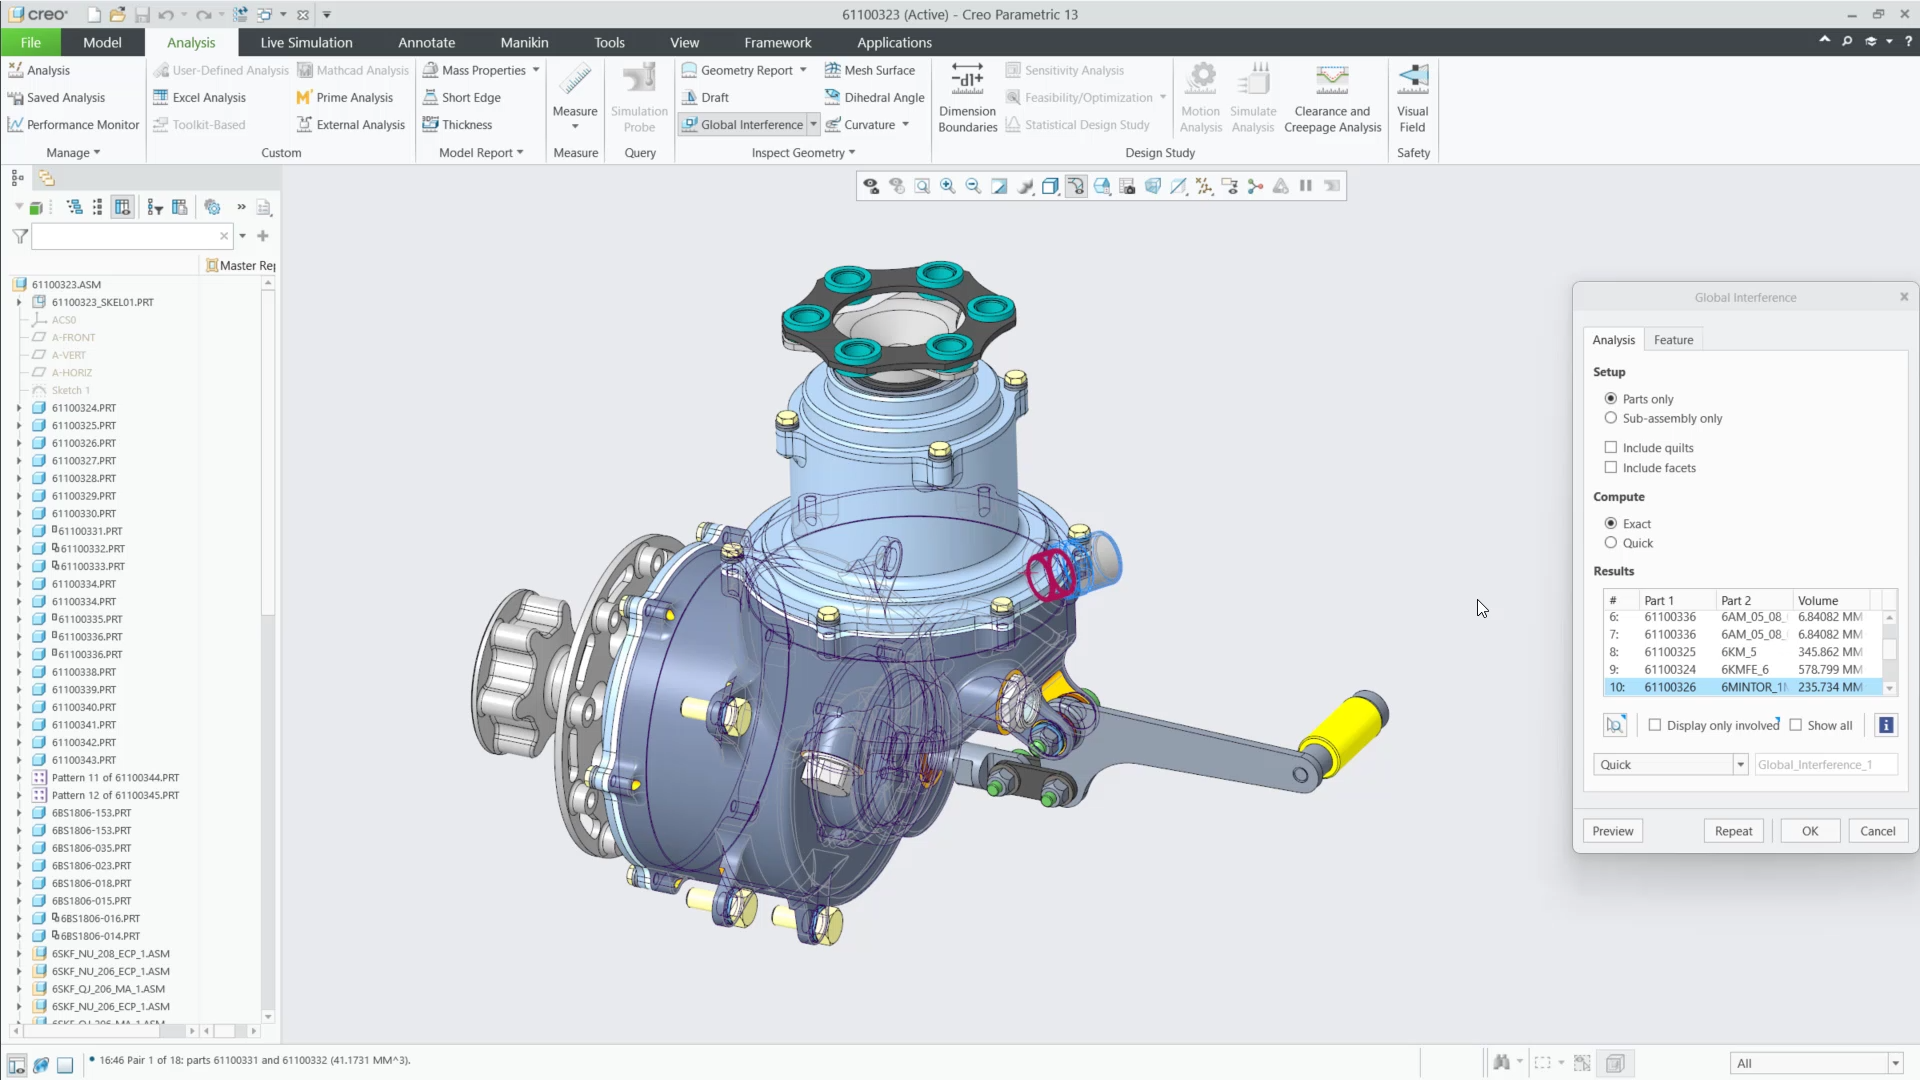Click the Refit view icon
This screenshot has height=1080, width=1920.
(x=922, y=186)
